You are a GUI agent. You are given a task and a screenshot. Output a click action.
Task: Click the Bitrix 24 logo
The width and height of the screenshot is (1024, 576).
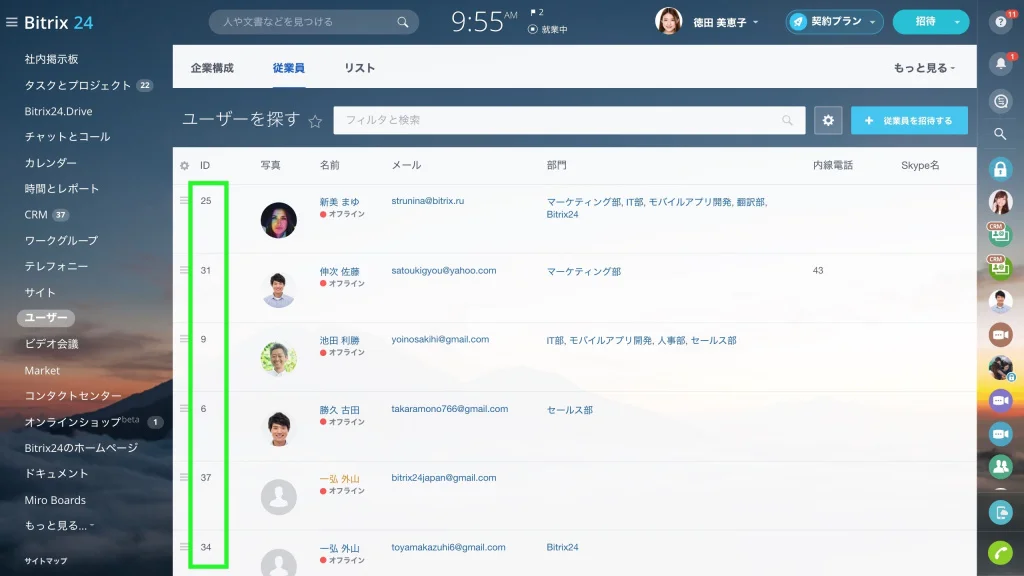point(59,22)
